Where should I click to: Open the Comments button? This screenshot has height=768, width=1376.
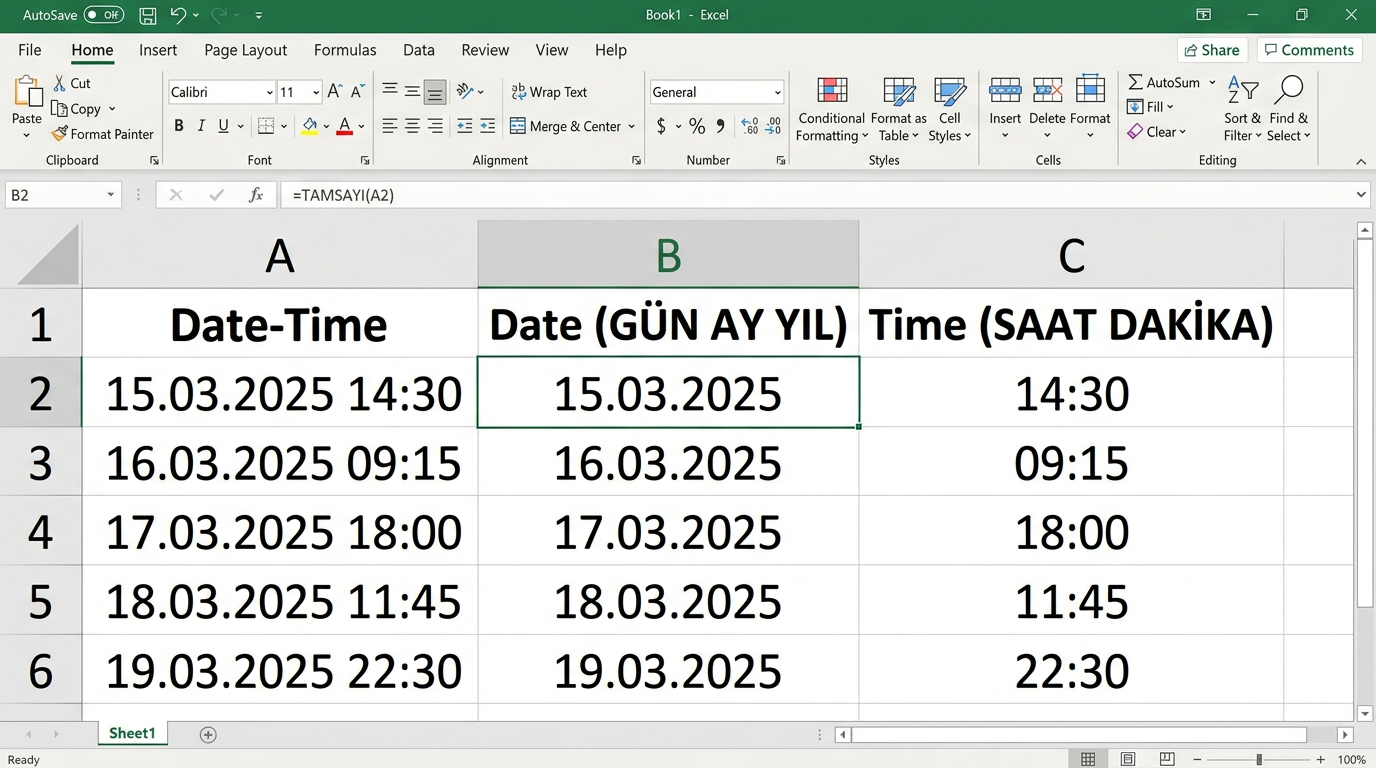(1308, 50)
